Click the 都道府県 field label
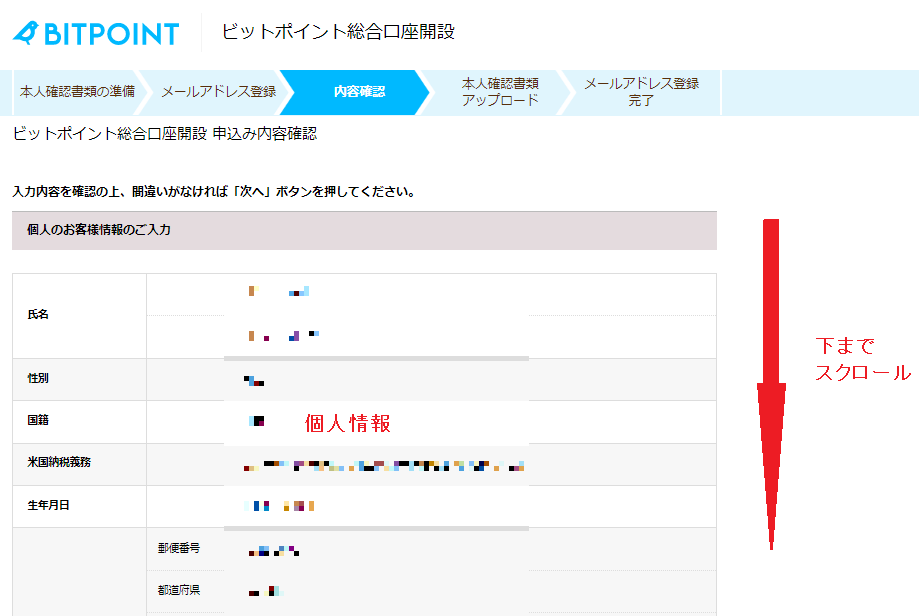This screenshot has height=616, width=919. point(178,590)
